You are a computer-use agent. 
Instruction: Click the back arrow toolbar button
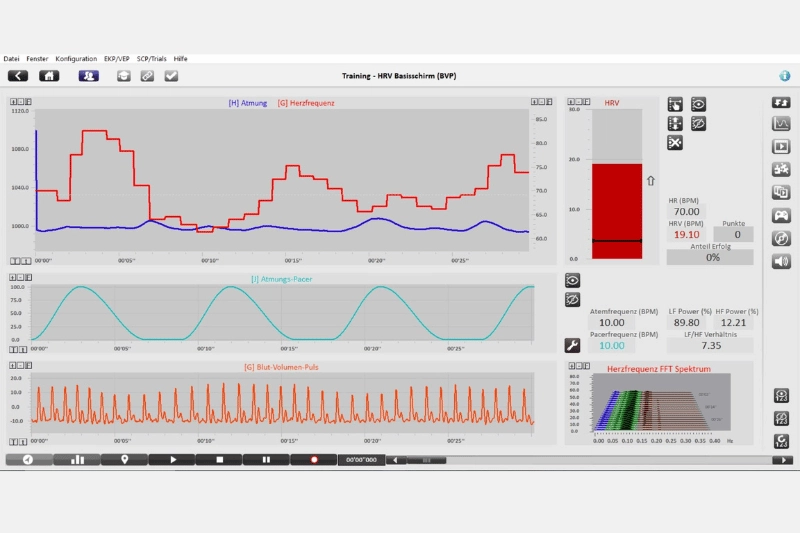(18, 76)
